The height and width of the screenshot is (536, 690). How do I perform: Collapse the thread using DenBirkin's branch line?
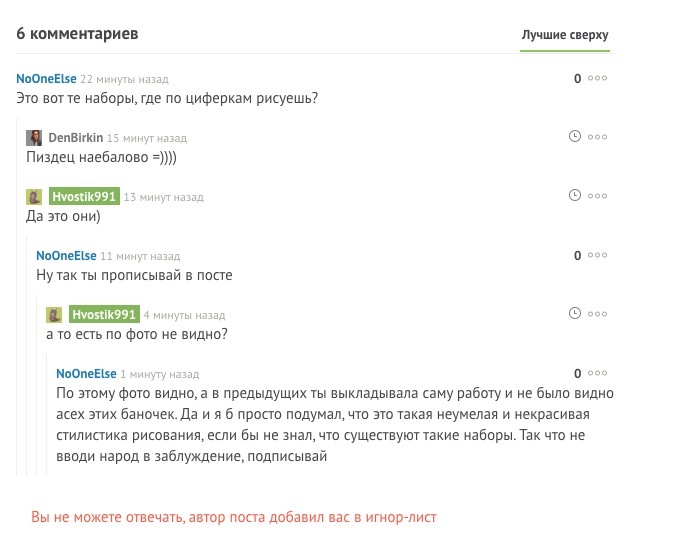(x=18, y=150)
